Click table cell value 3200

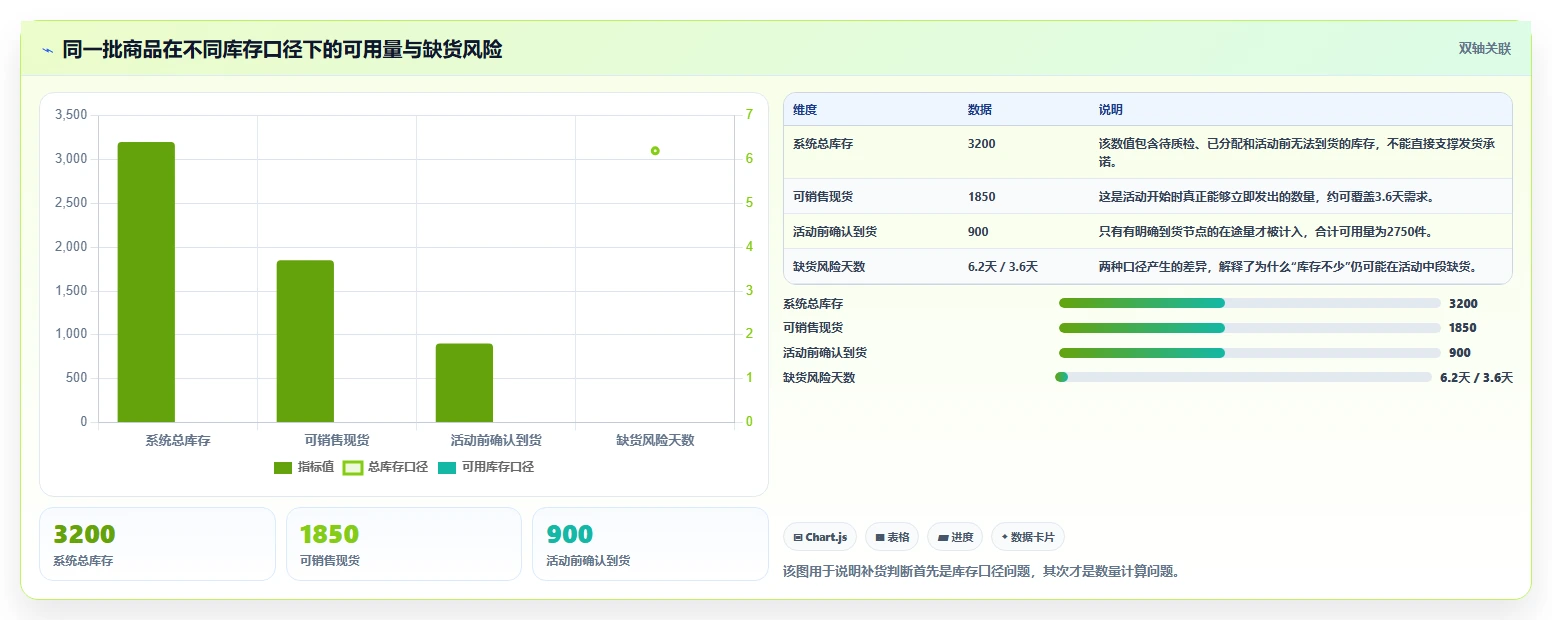tap(982, 144)
